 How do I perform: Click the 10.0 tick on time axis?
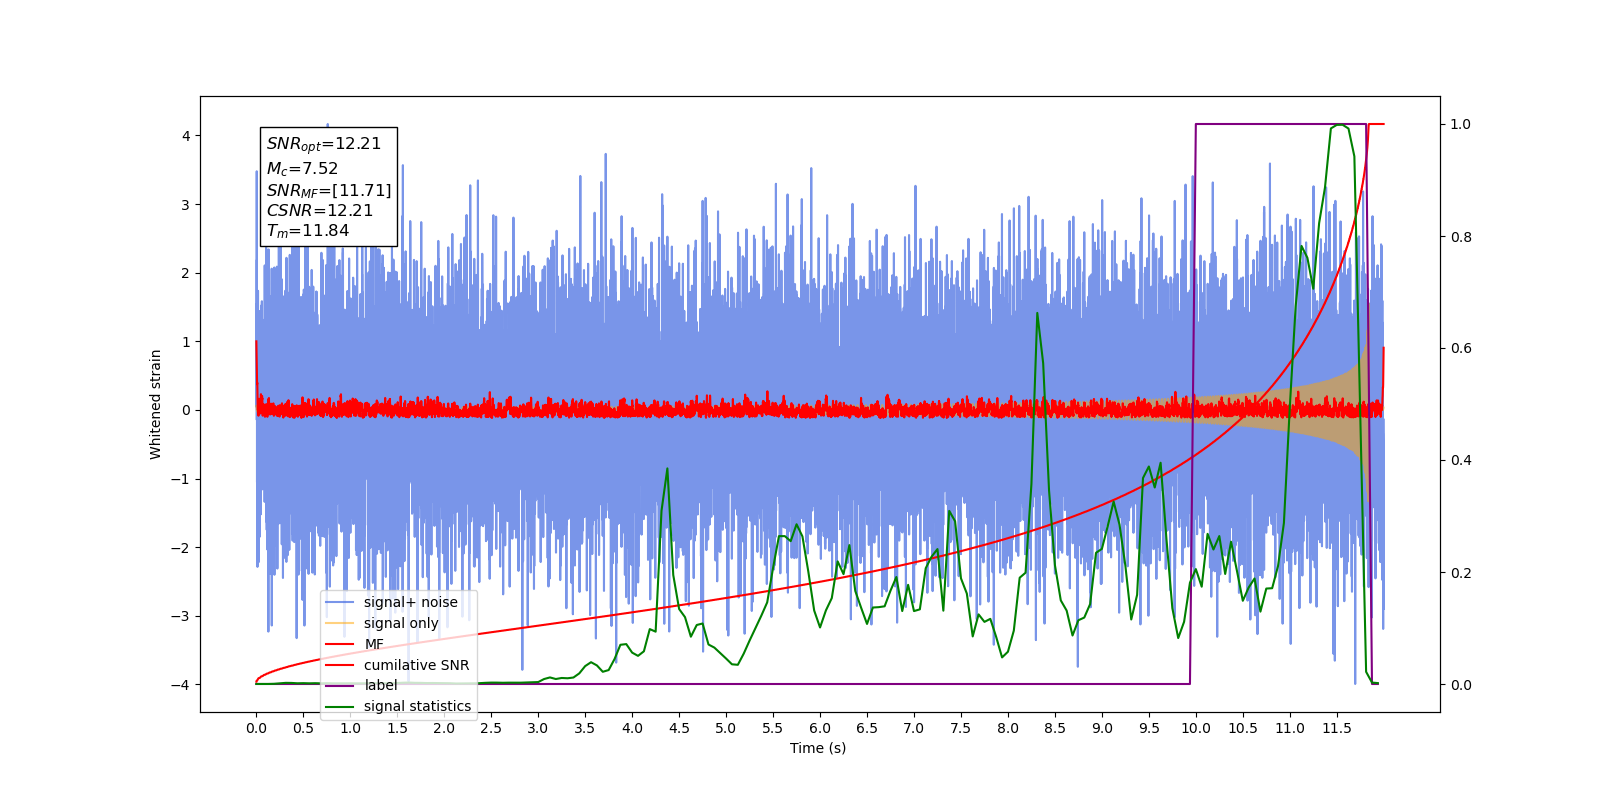pyautogui.click(x=1196, y=728)
